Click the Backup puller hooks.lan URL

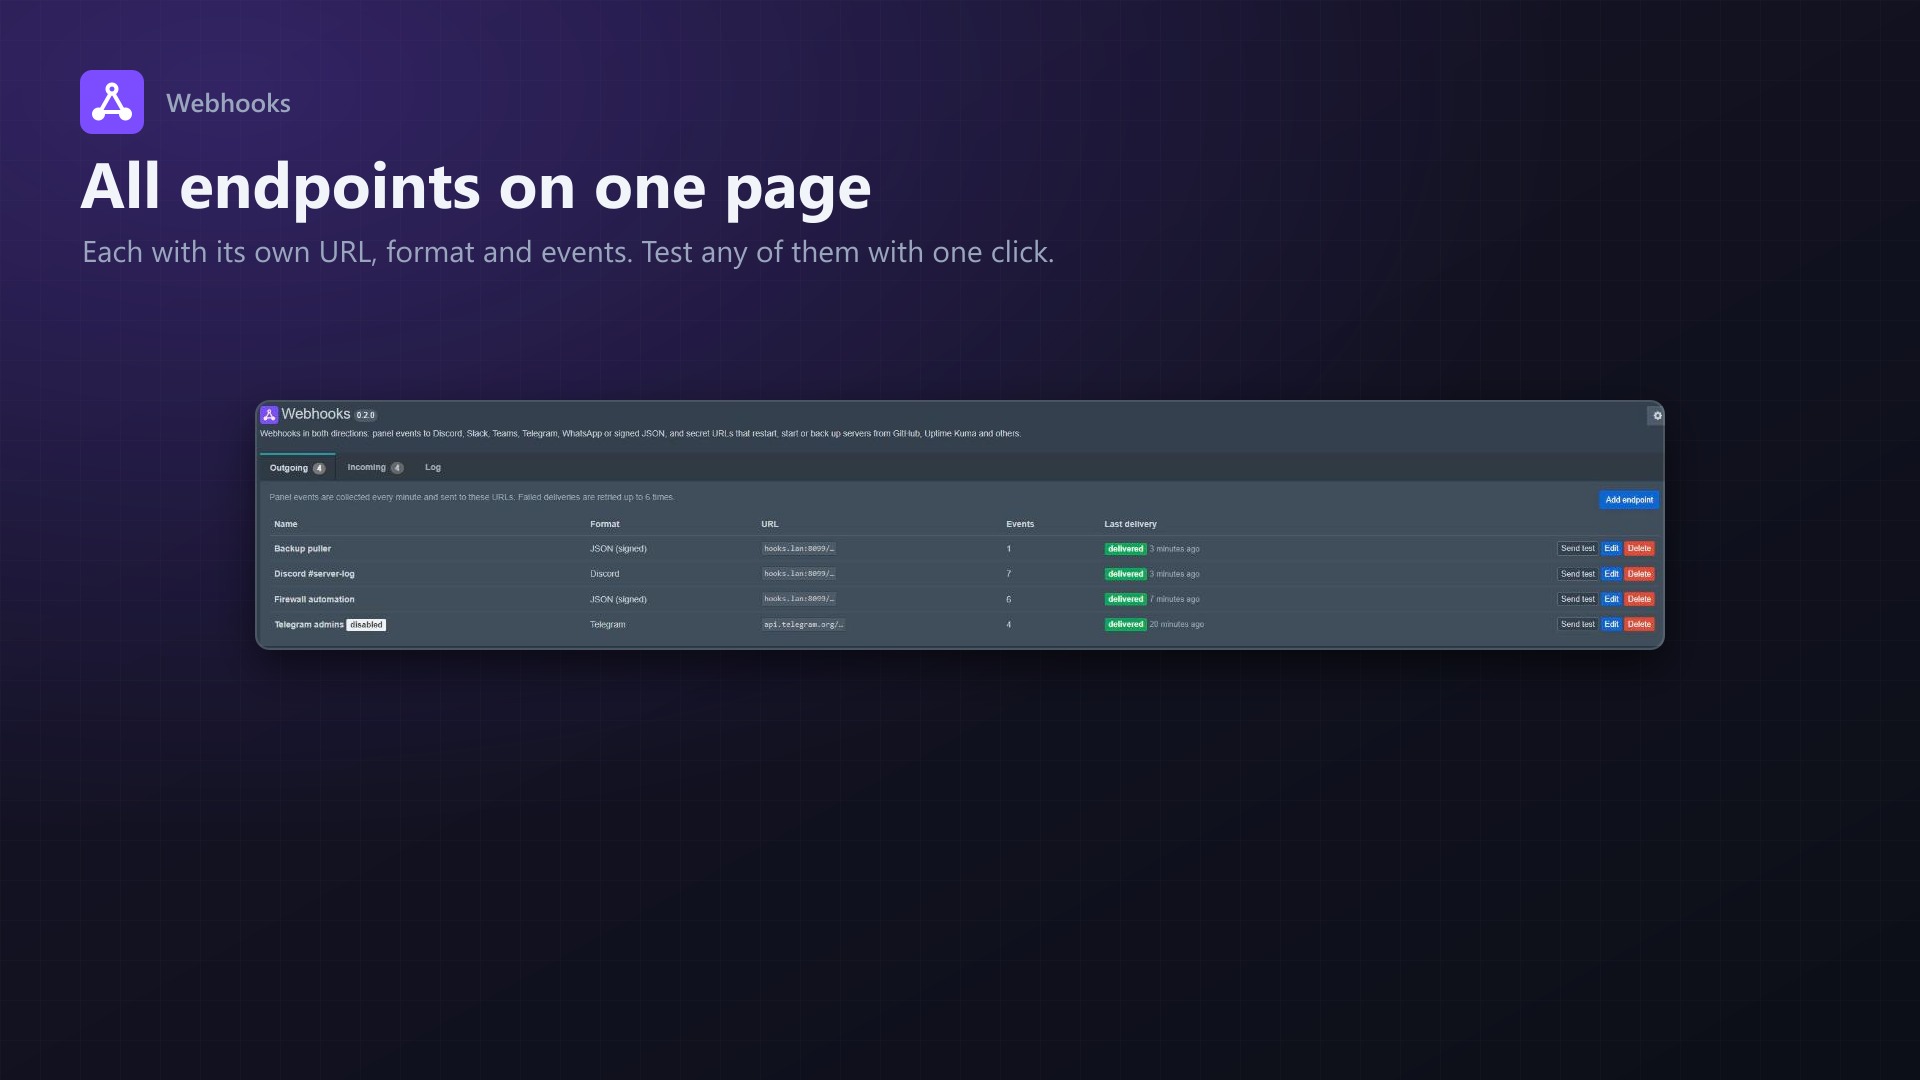(799, 549)
